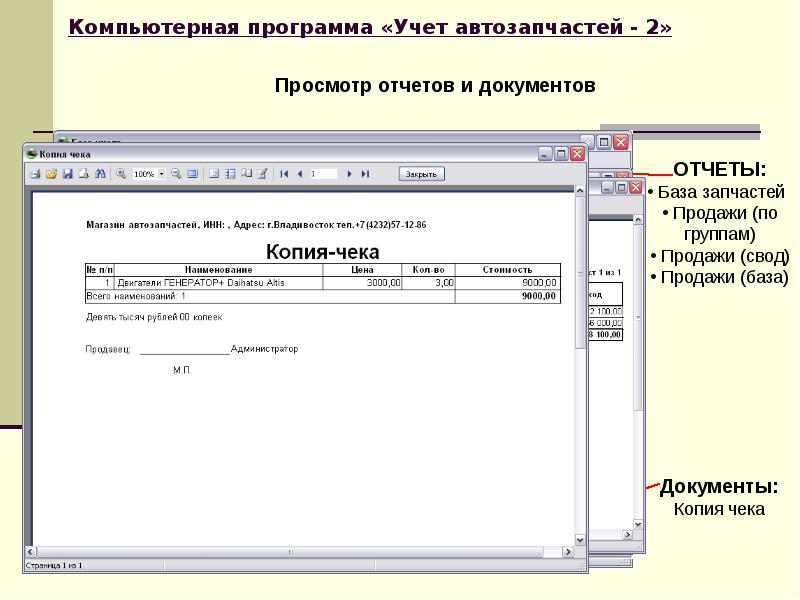Click the export report icon beside save
The height and width of the screenshot is (600, 800).
tap(83, 174)
